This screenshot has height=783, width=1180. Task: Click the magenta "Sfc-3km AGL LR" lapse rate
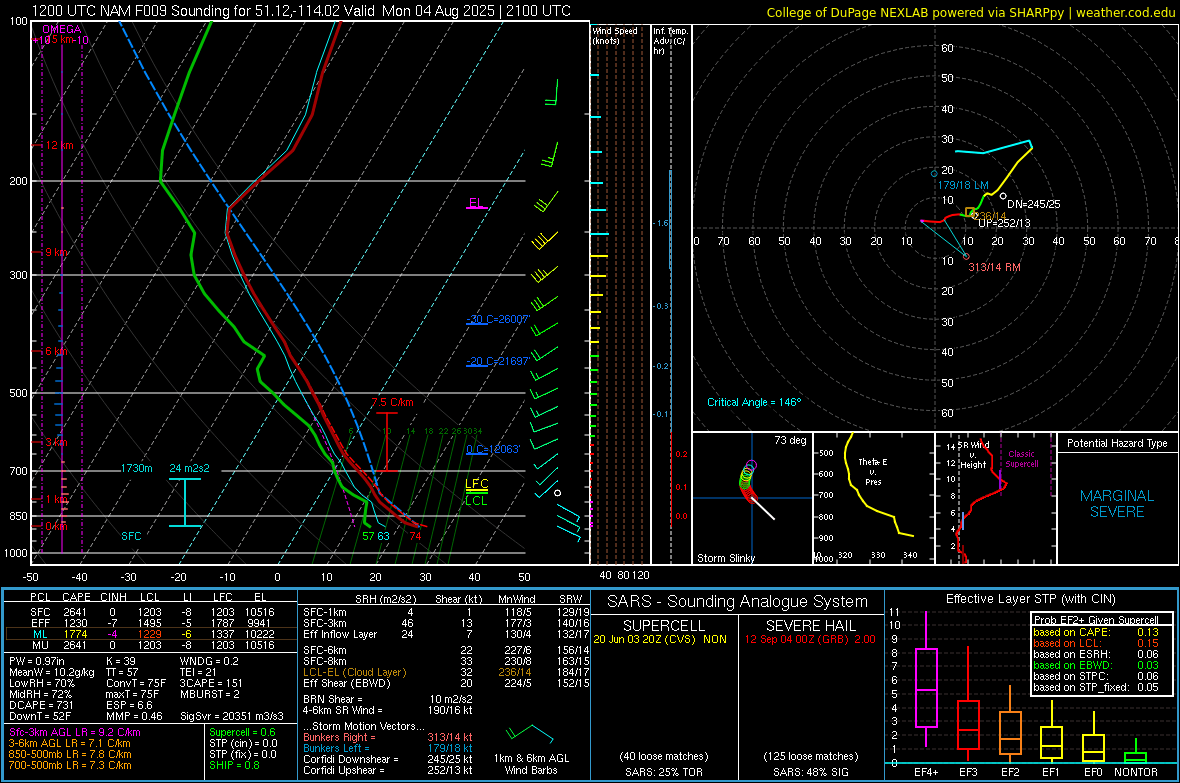pos(75,732)
